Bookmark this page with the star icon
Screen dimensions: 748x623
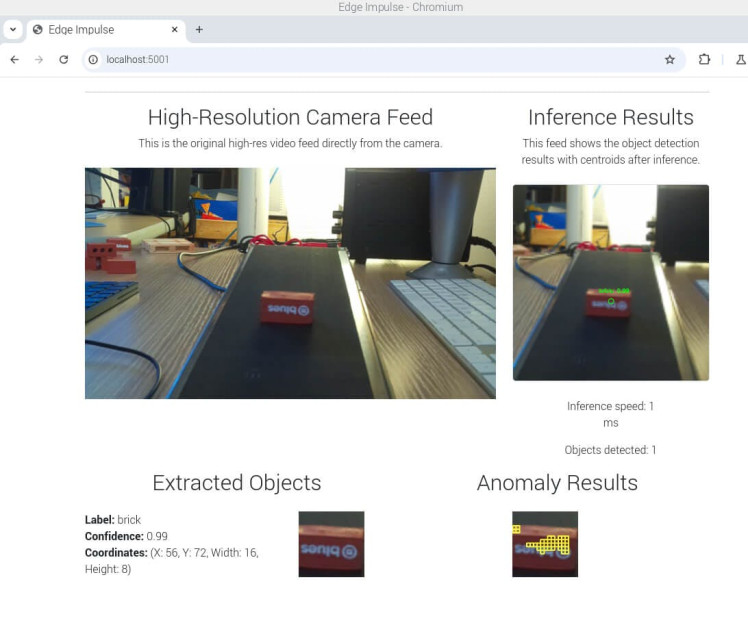pos(670,60)
